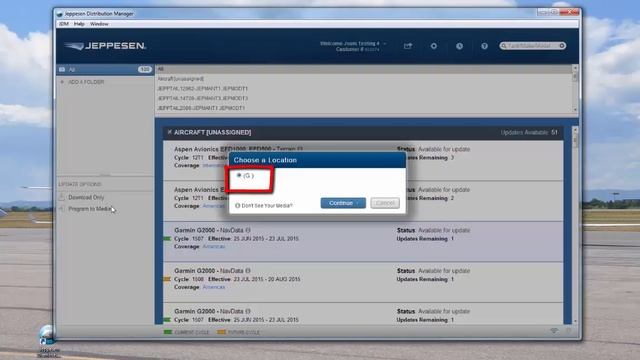The height and width of the screenshot is (360, 640).
Task: Open the Don't See Your Media help link
Action: 267,206
